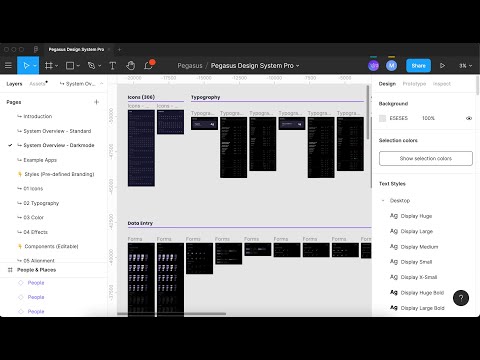
Task: Open the shape tools dropdown arrow
Action: pyautogui.click(x=78, y=66)
